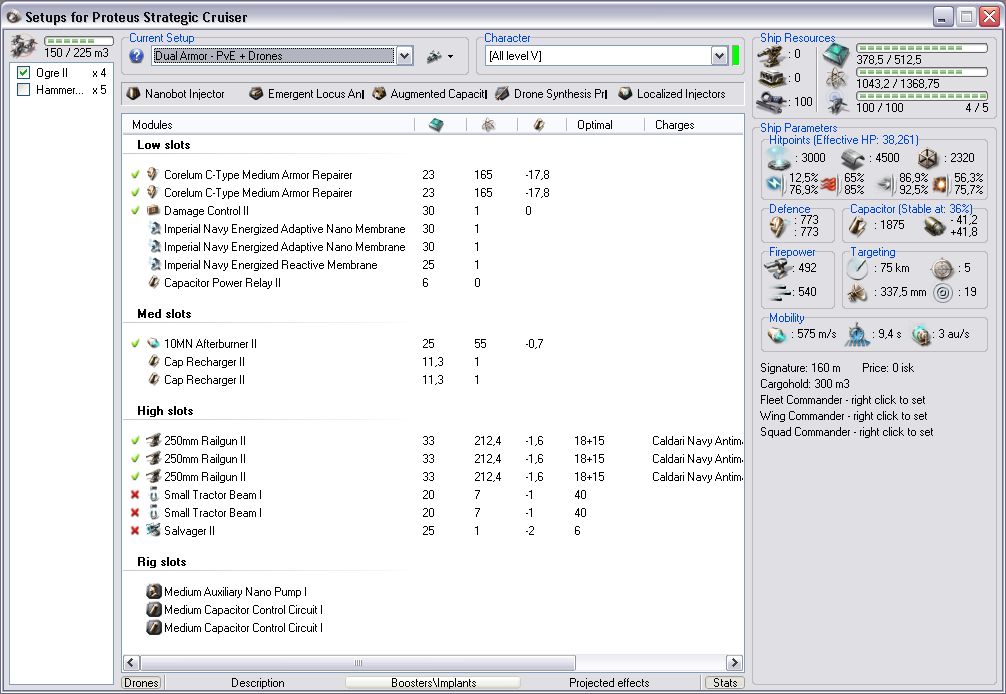Click the Emergent Locus Analyzer subsystem icon
The image size is (1006, 694).
tap(256, 94)
